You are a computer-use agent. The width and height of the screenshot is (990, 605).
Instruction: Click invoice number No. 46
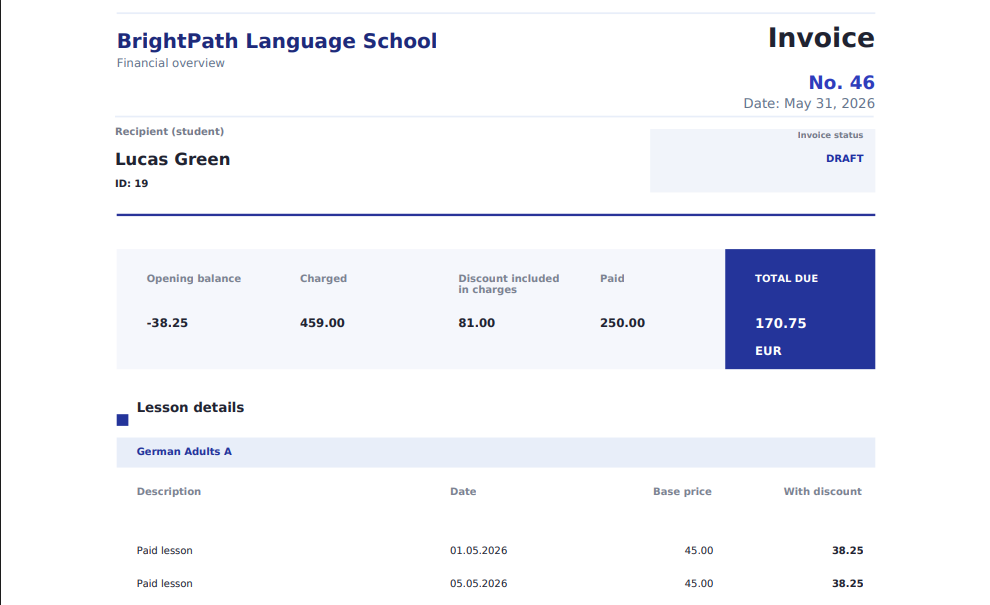click(x=842, y=83)
